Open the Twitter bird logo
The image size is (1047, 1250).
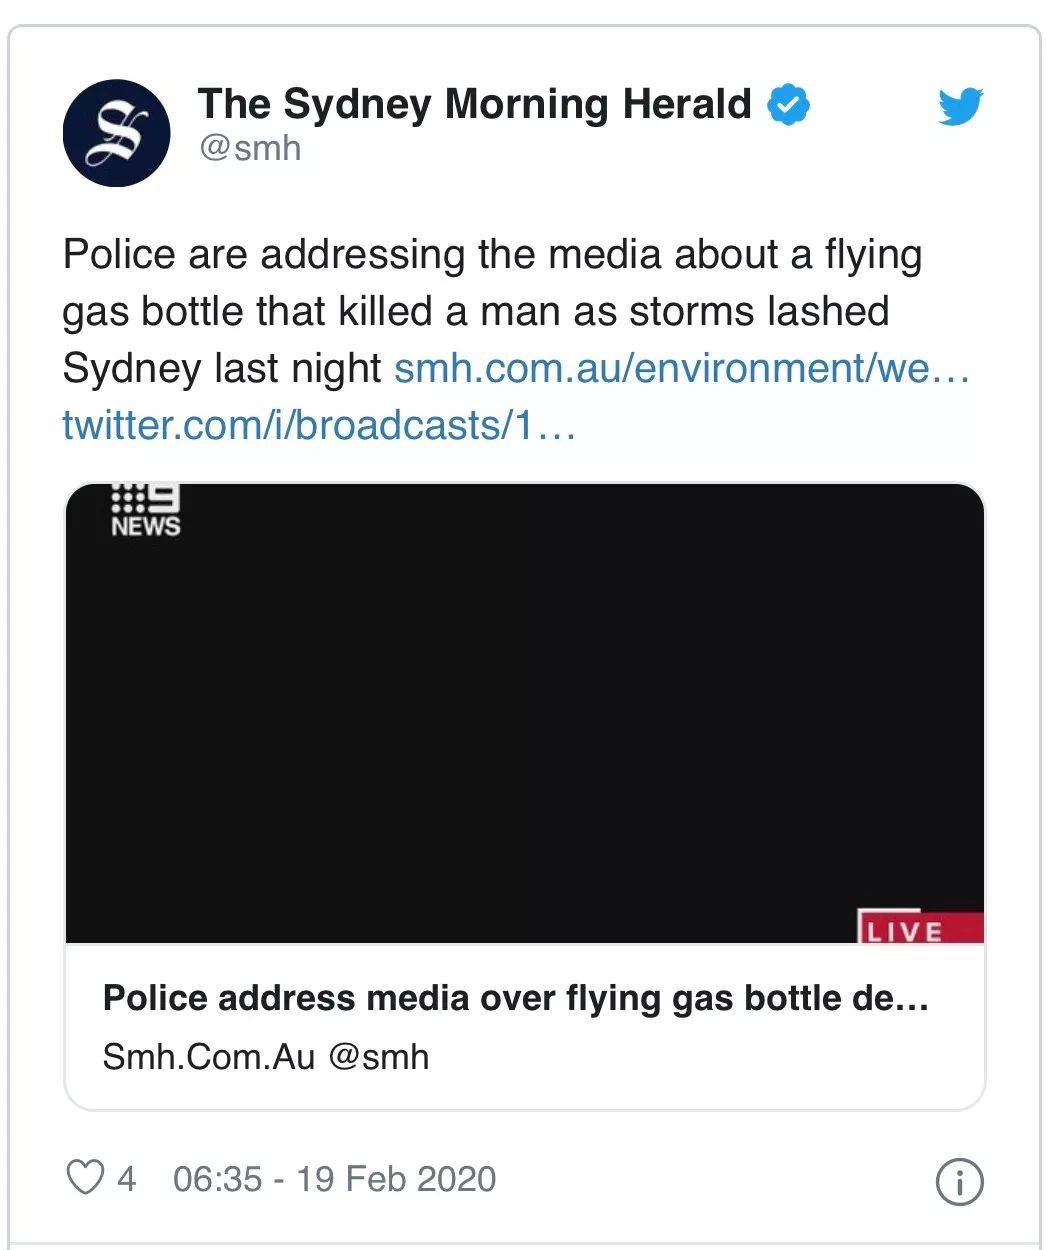(960, 106)
